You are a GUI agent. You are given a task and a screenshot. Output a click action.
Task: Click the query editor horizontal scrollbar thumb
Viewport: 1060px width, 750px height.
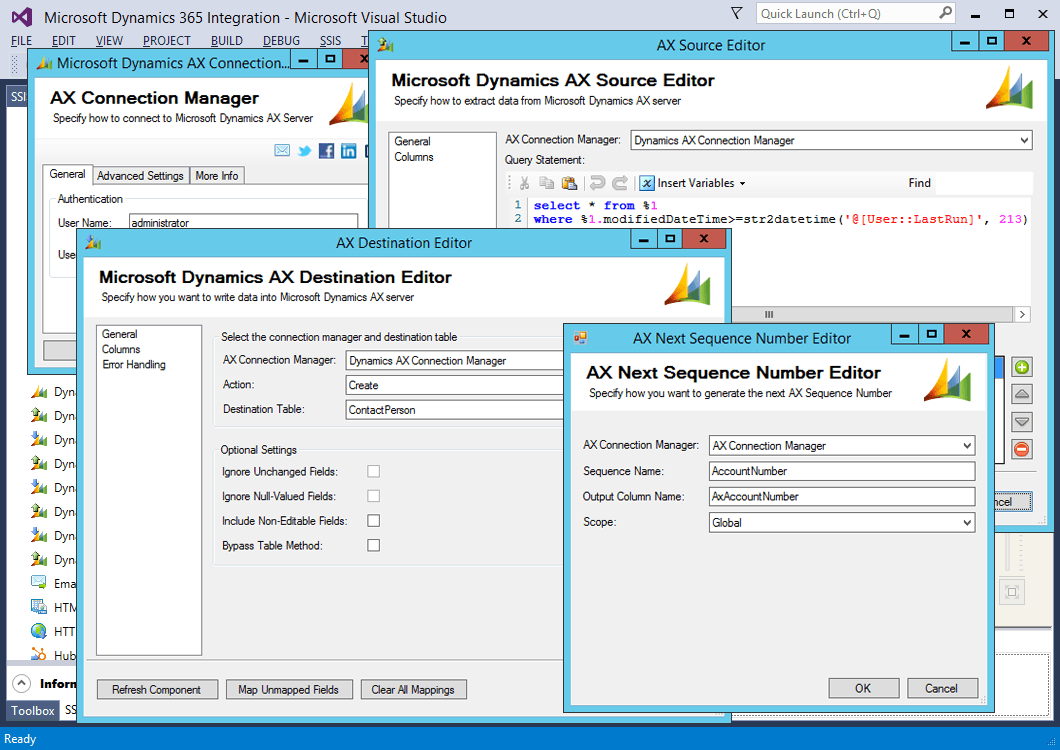769,314
